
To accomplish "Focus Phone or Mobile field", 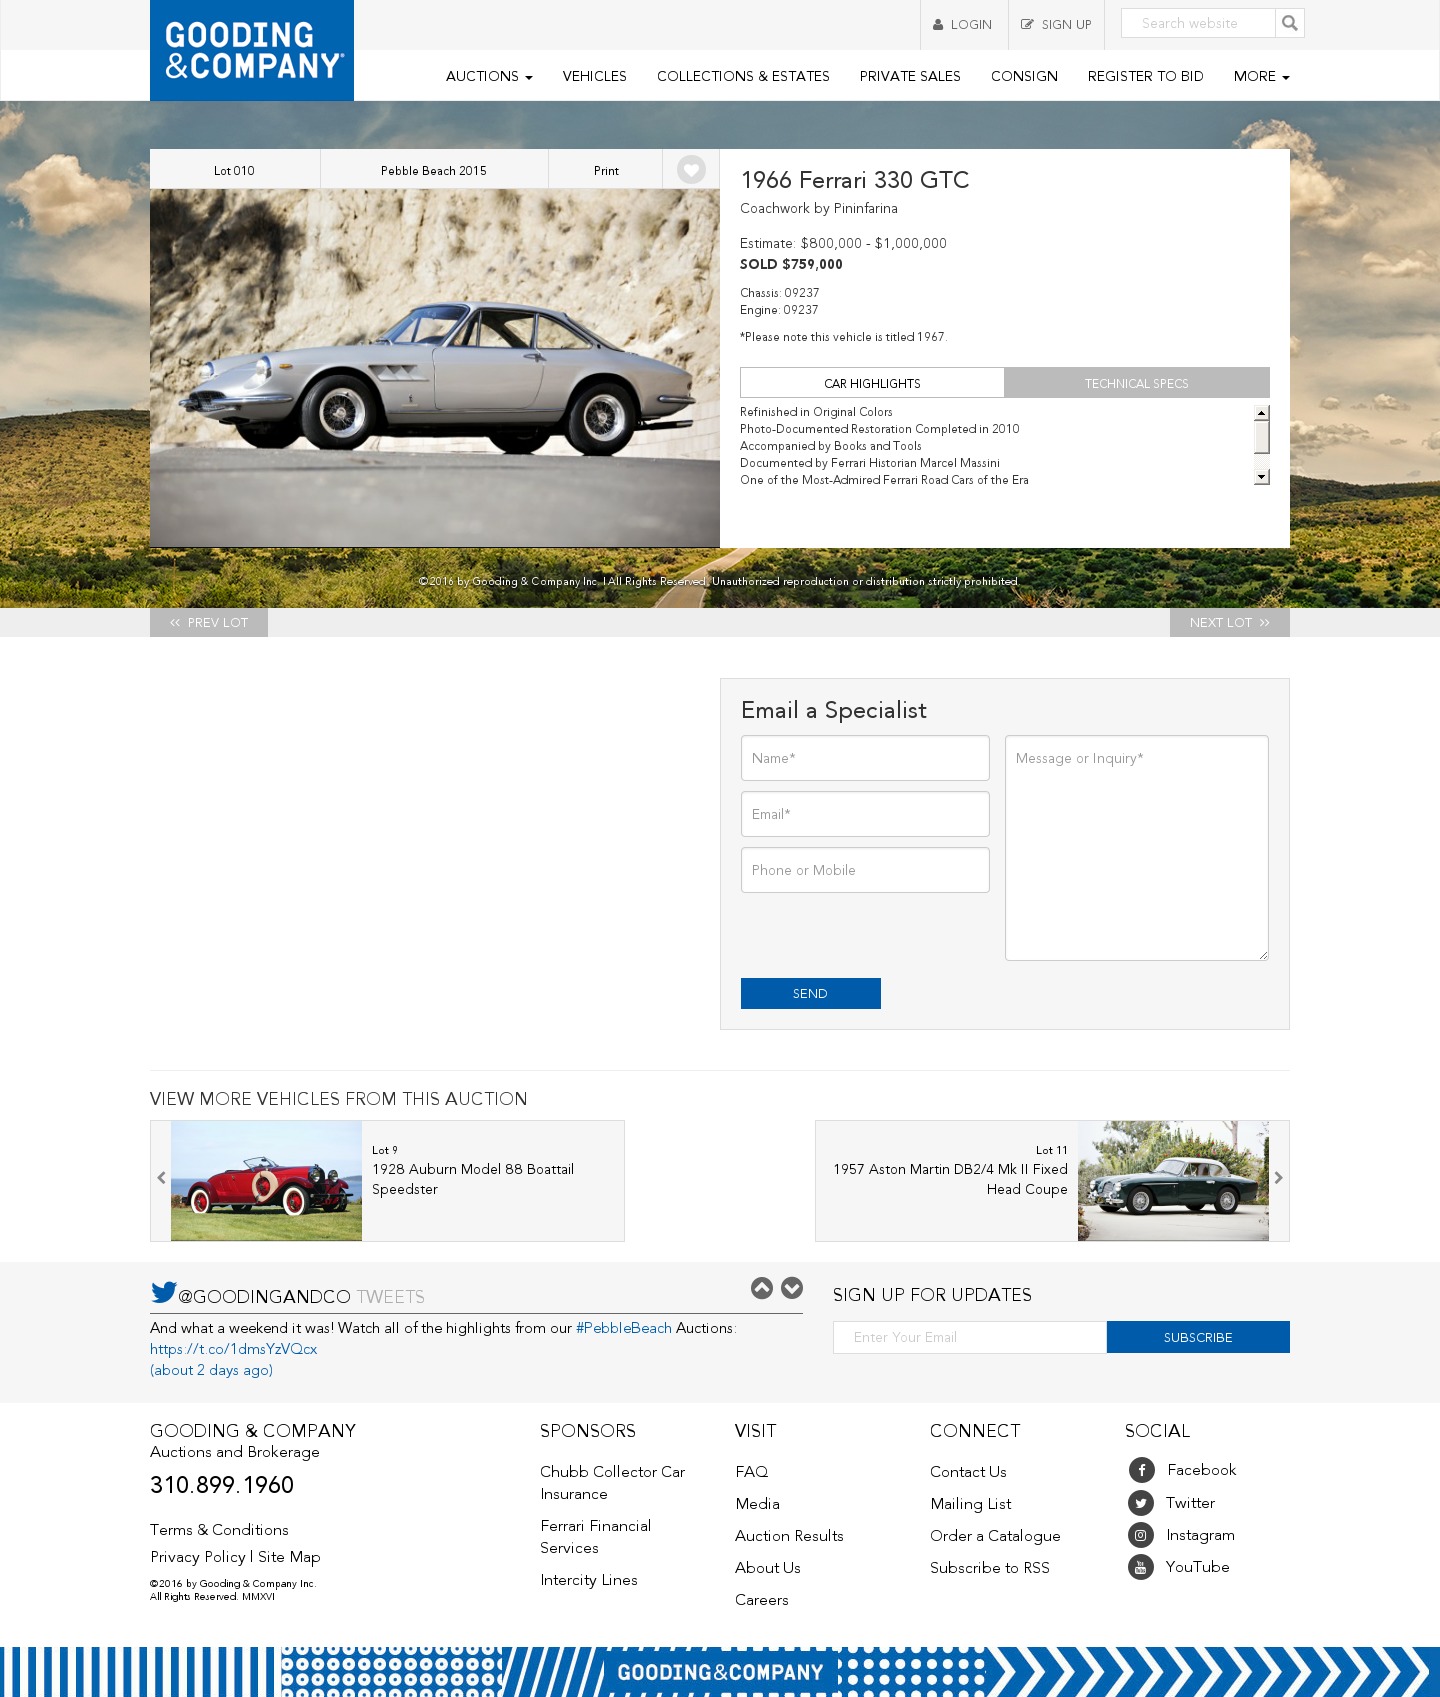I will point(865,870).
